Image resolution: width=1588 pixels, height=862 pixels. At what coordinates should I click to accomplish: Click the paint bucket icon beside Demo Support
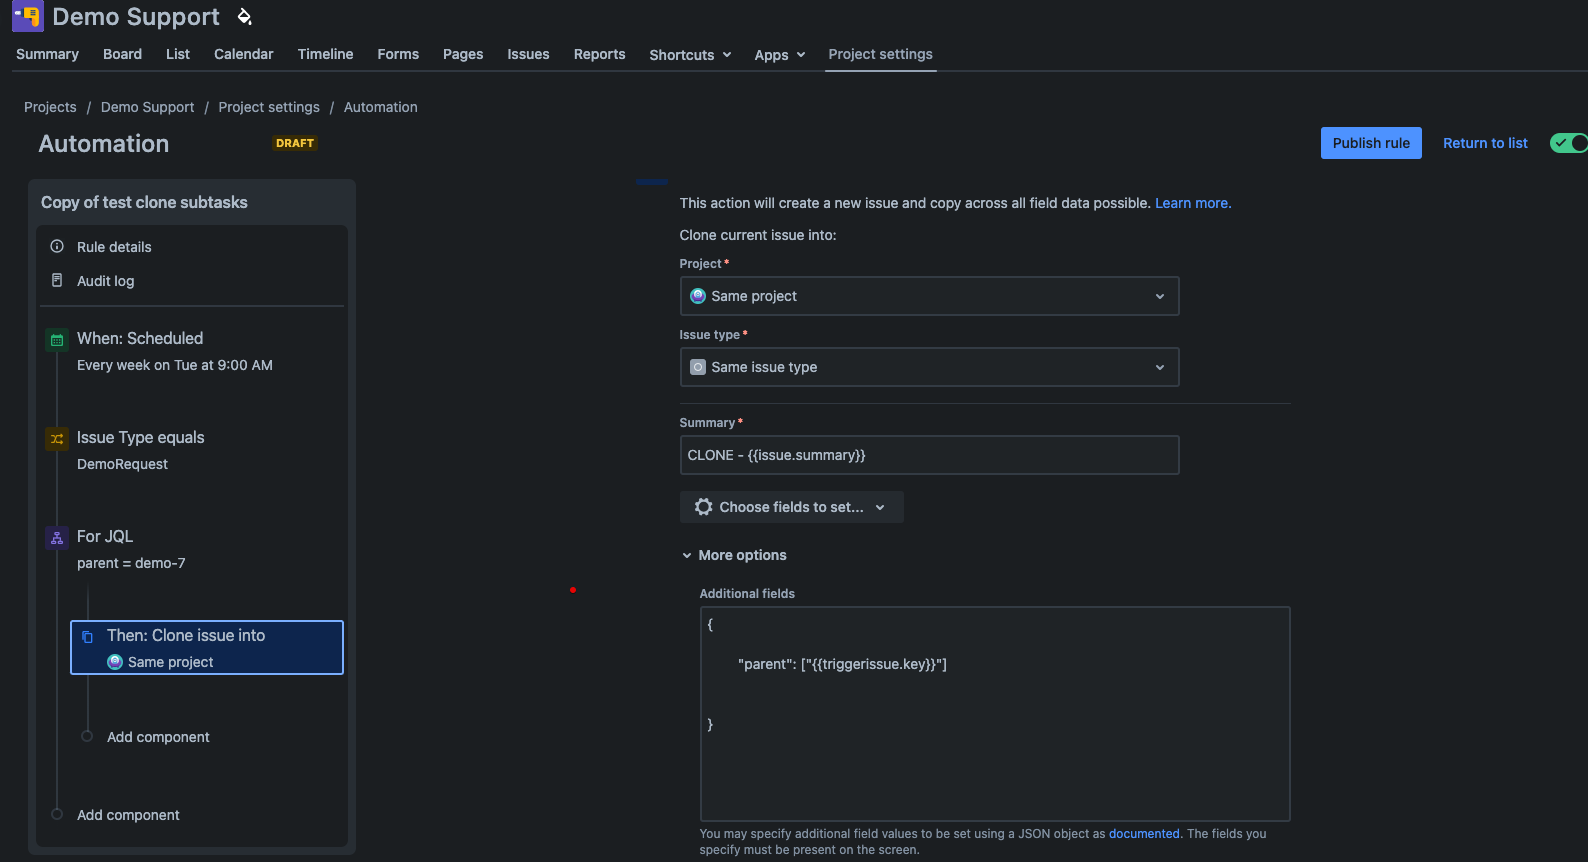pyautogui.click(x=244, y=16)
